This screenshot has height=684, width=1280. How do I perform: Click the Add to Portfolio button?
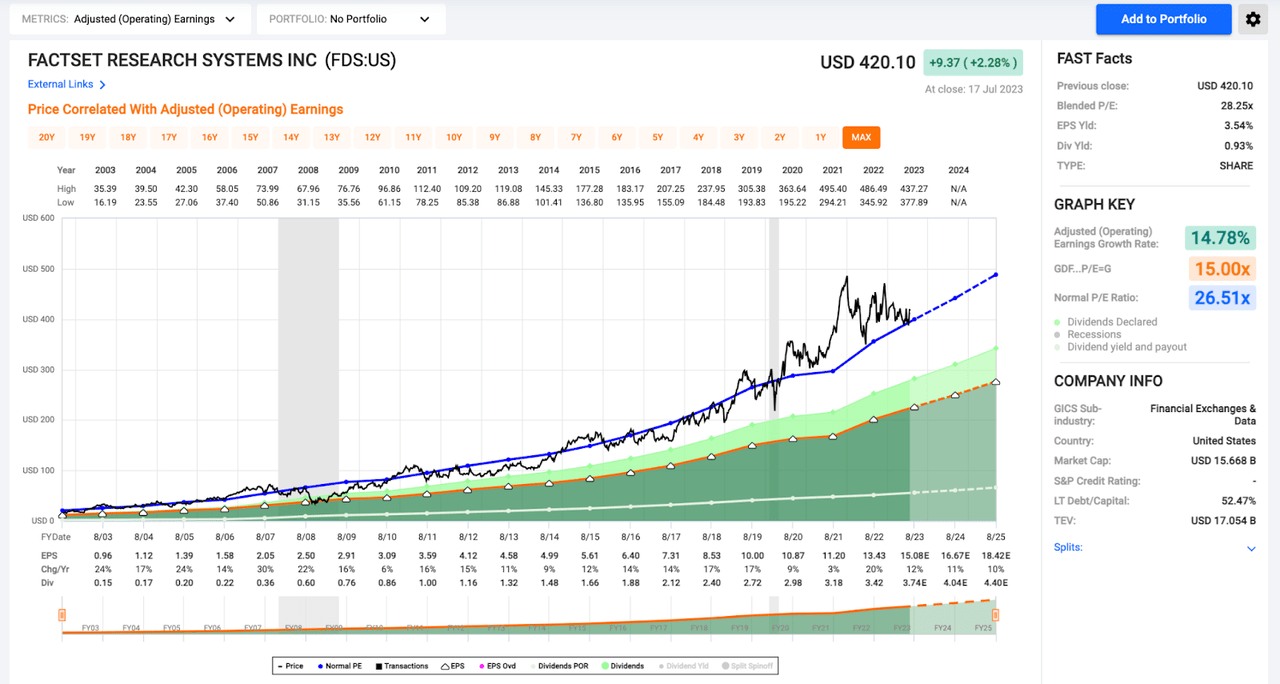click(x=1163, y=19)
